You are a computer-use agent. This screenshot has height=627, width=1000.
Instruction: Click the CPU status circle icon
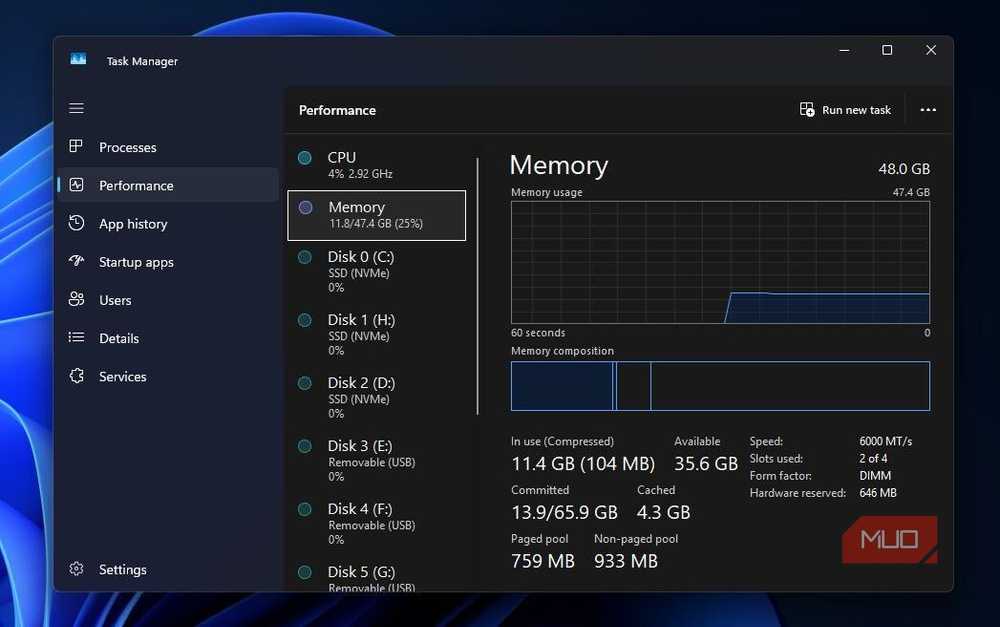pyautogui.click(x=305, y=158)
